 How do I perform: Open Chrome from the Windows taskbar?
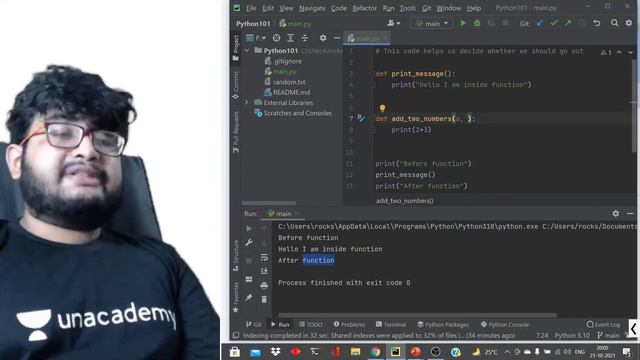[376, 351]
